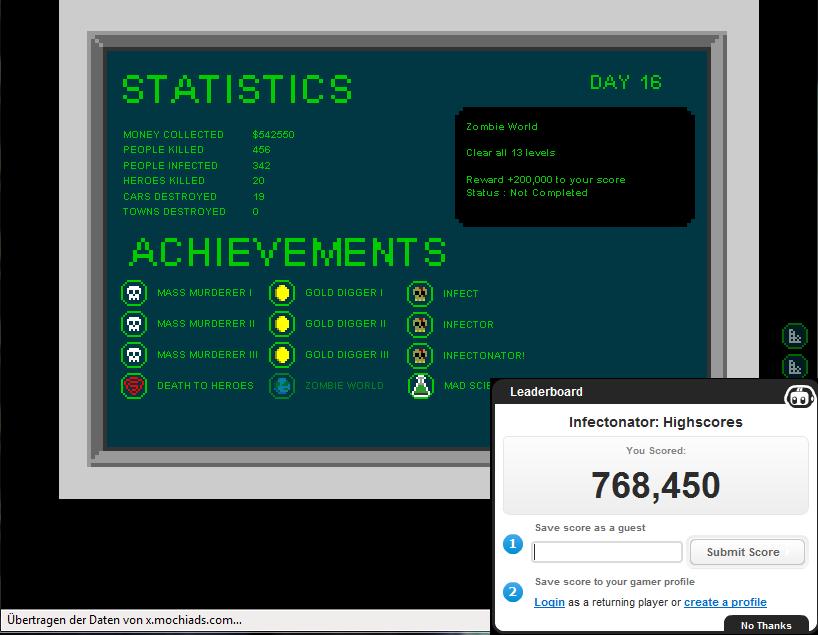Dismiss the leaderboard with No Thanks

(x=766, y=626)
